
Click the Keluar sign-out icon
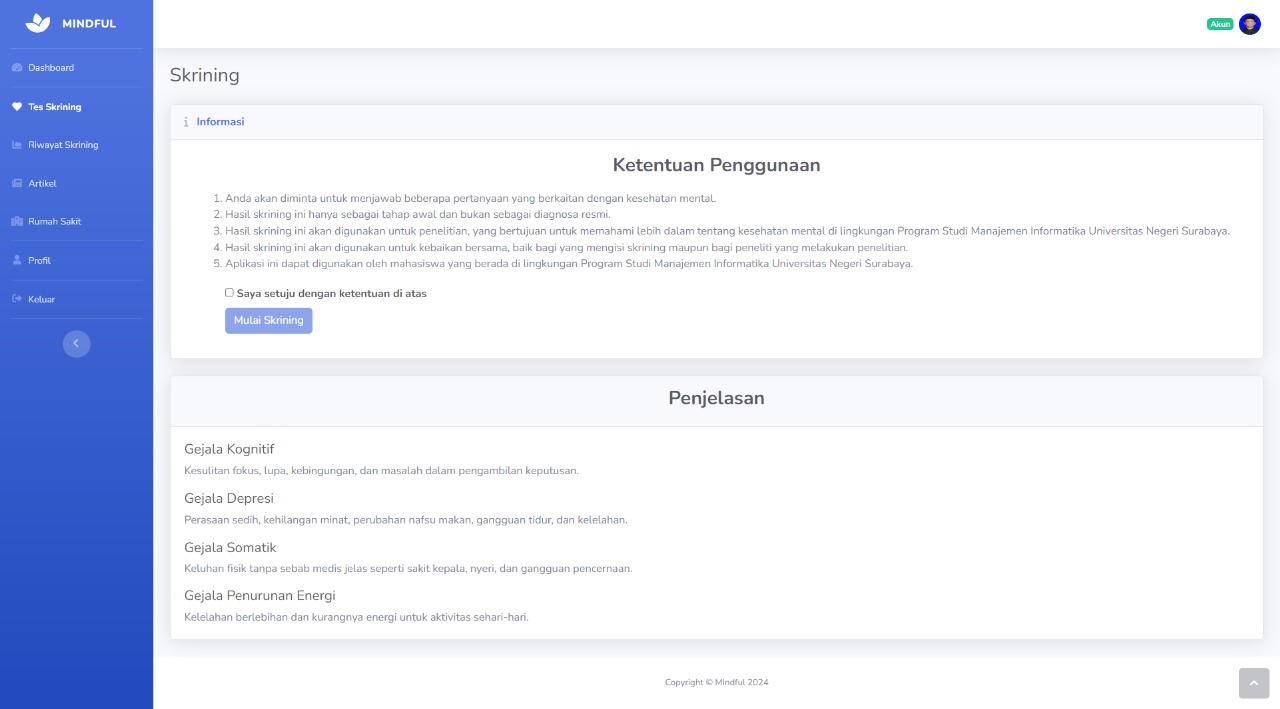[17, 299]
